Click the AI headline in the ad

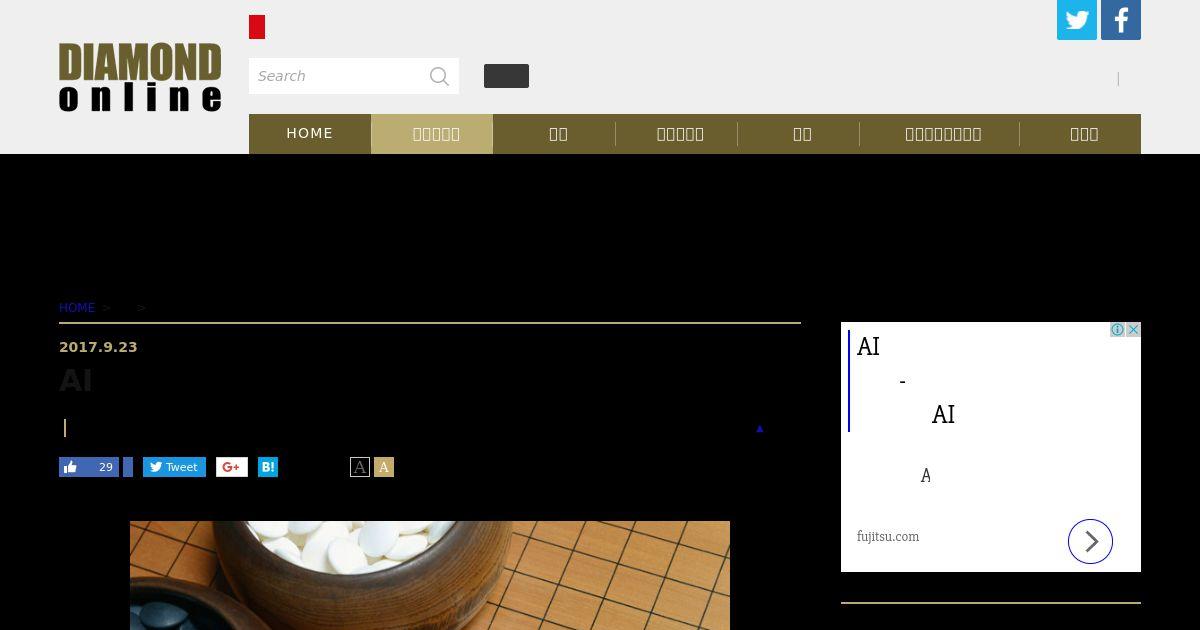point(869,347)
